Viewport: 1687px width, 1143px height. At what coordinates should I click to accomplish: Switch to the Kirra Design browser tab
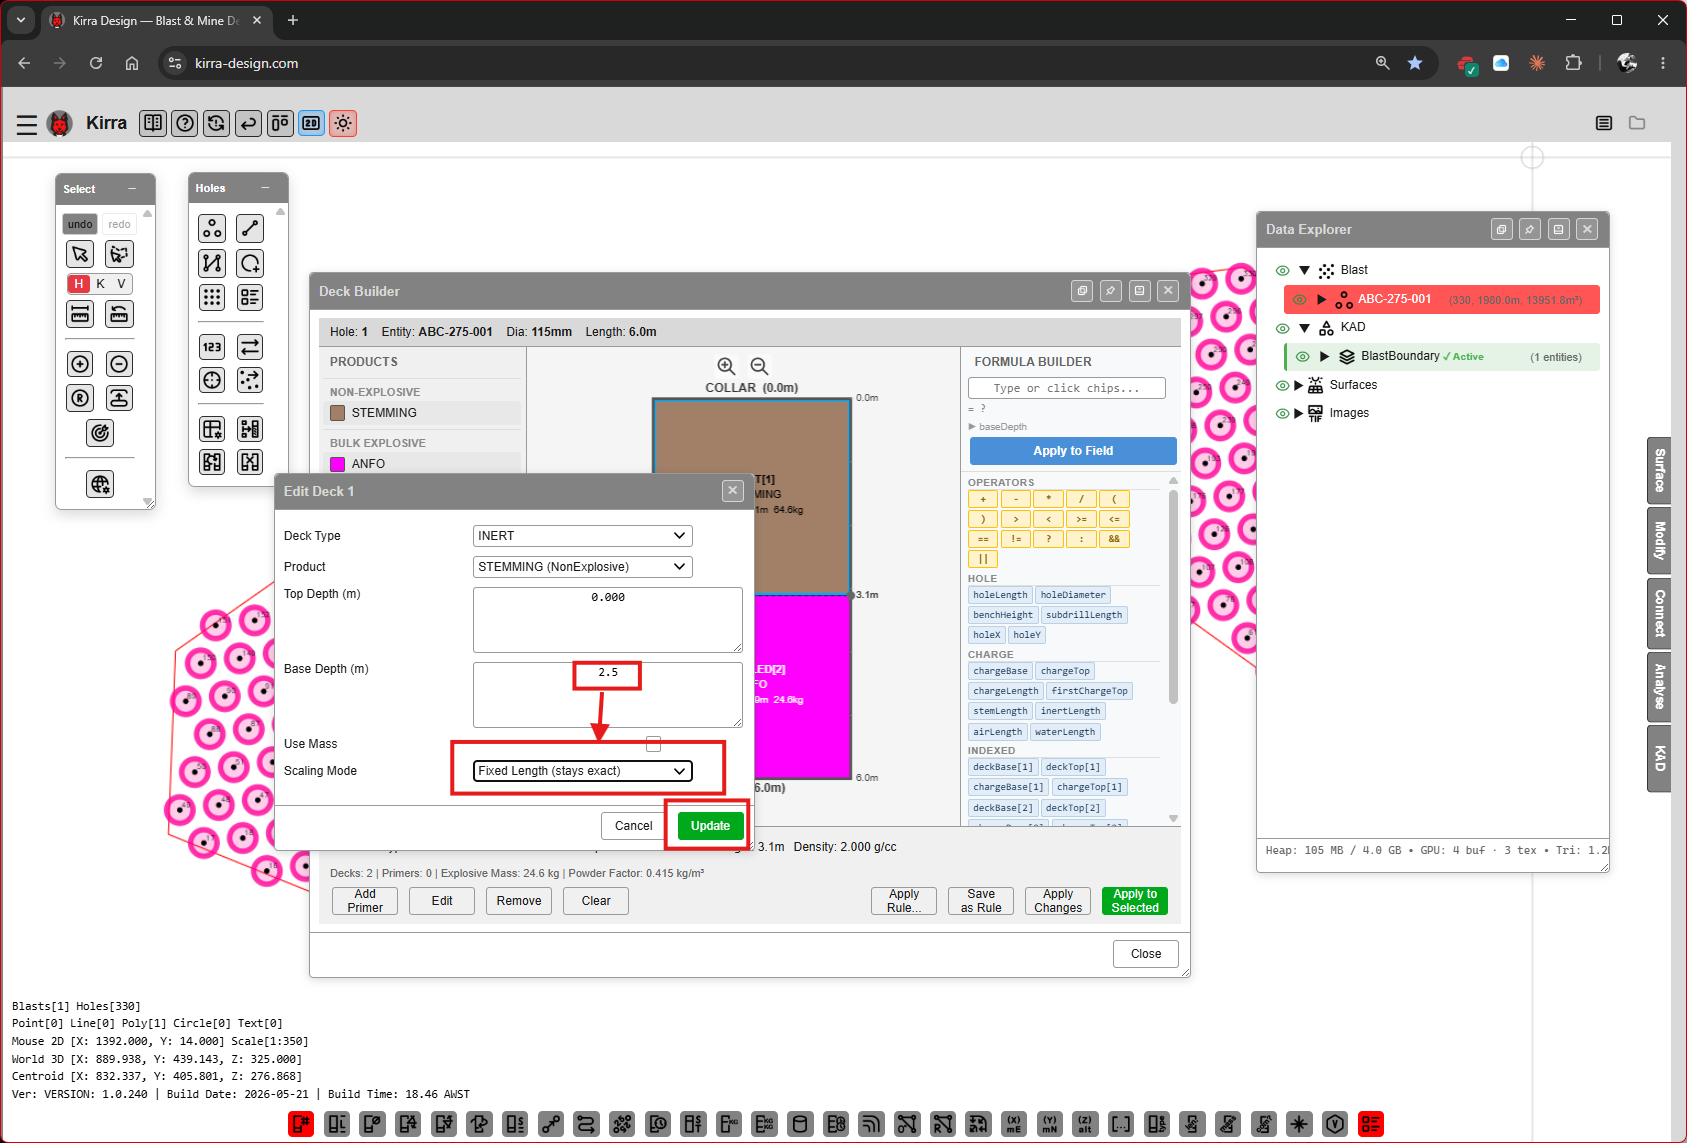pyautogui.click(x=155, y=20)
